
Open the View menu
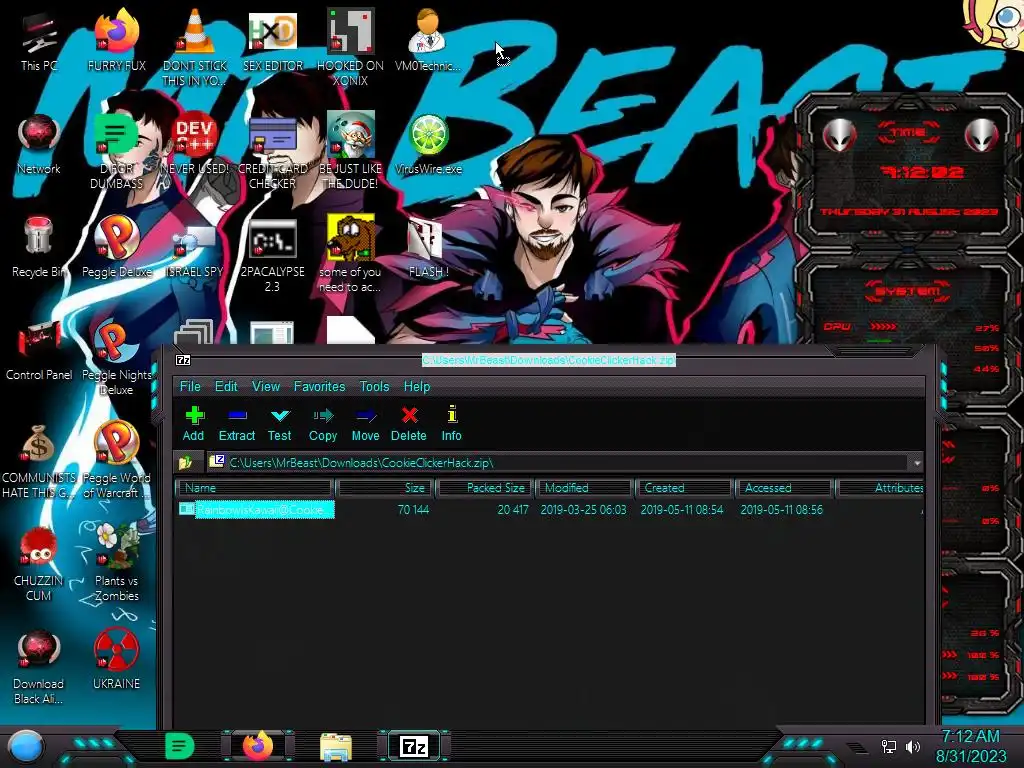(x=266, y=386)
